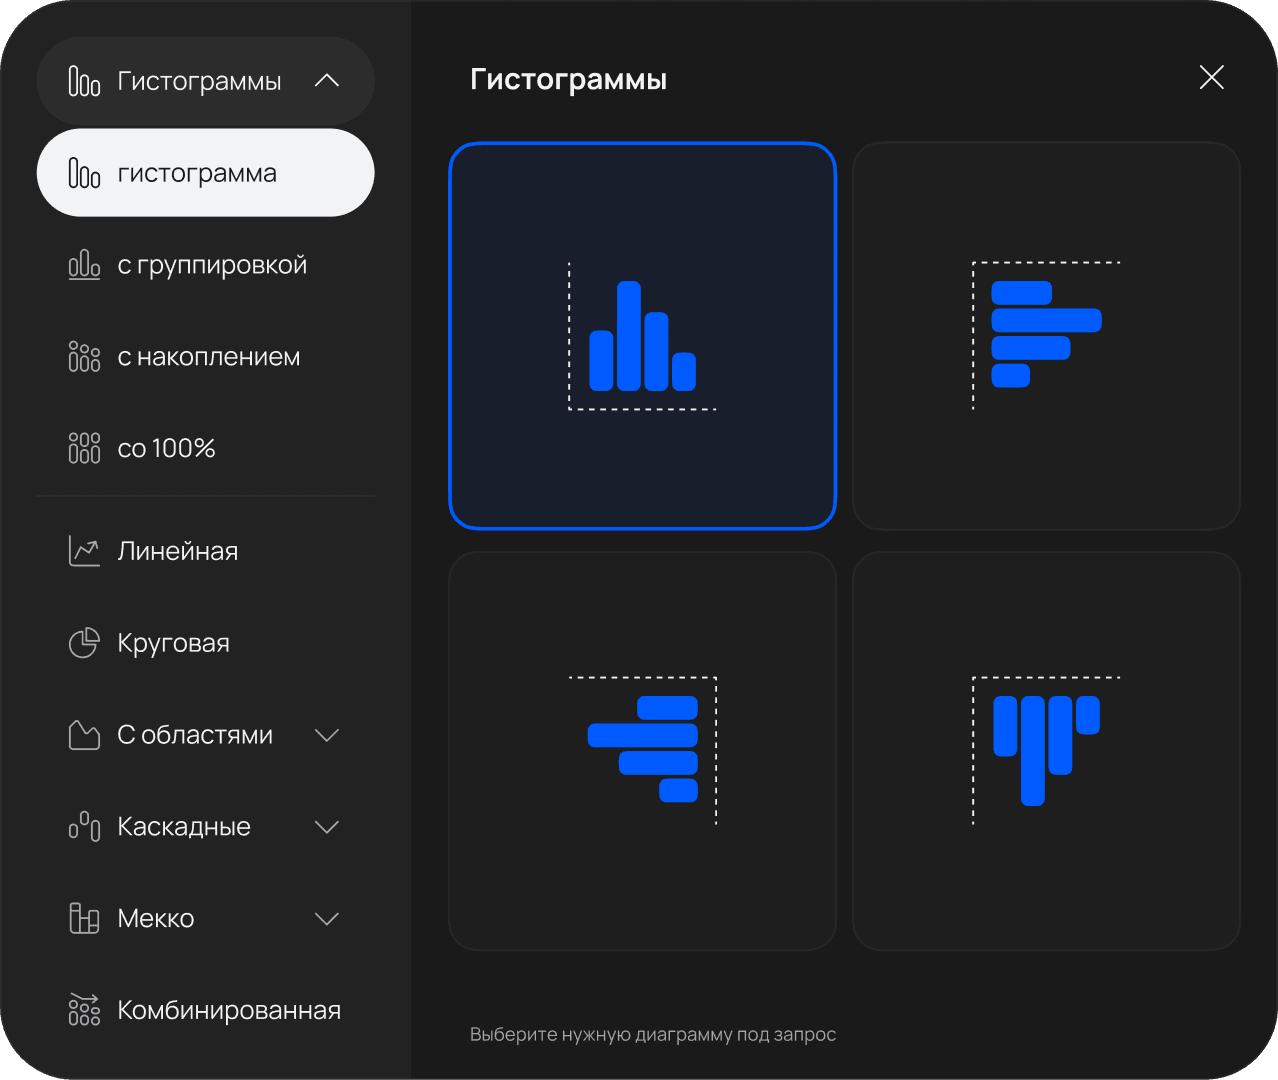This screenshot has height=1080, width=1278.
Task: Click the Каскадные waterfall chart icon
Action: coord(84,827)
